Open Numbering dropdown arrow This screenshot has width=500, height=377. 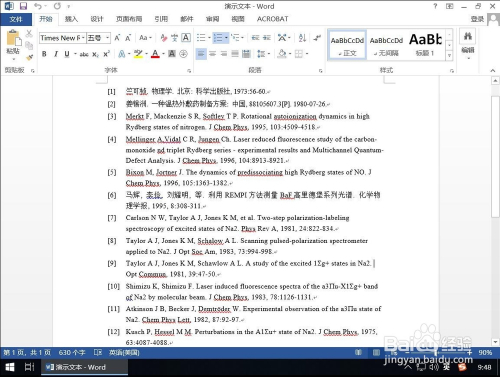click(226, 38)
